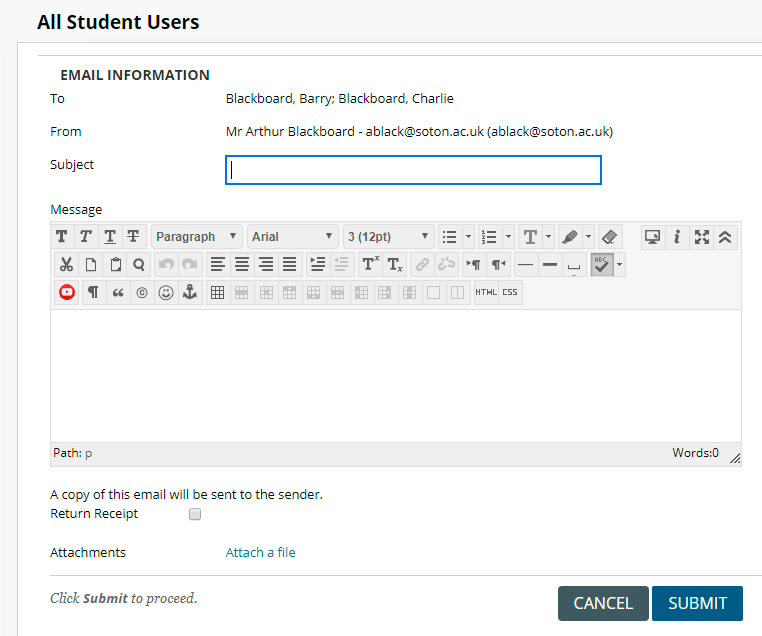Click the cut scissors icon
The image size is (762, 636).
point(67,264)
